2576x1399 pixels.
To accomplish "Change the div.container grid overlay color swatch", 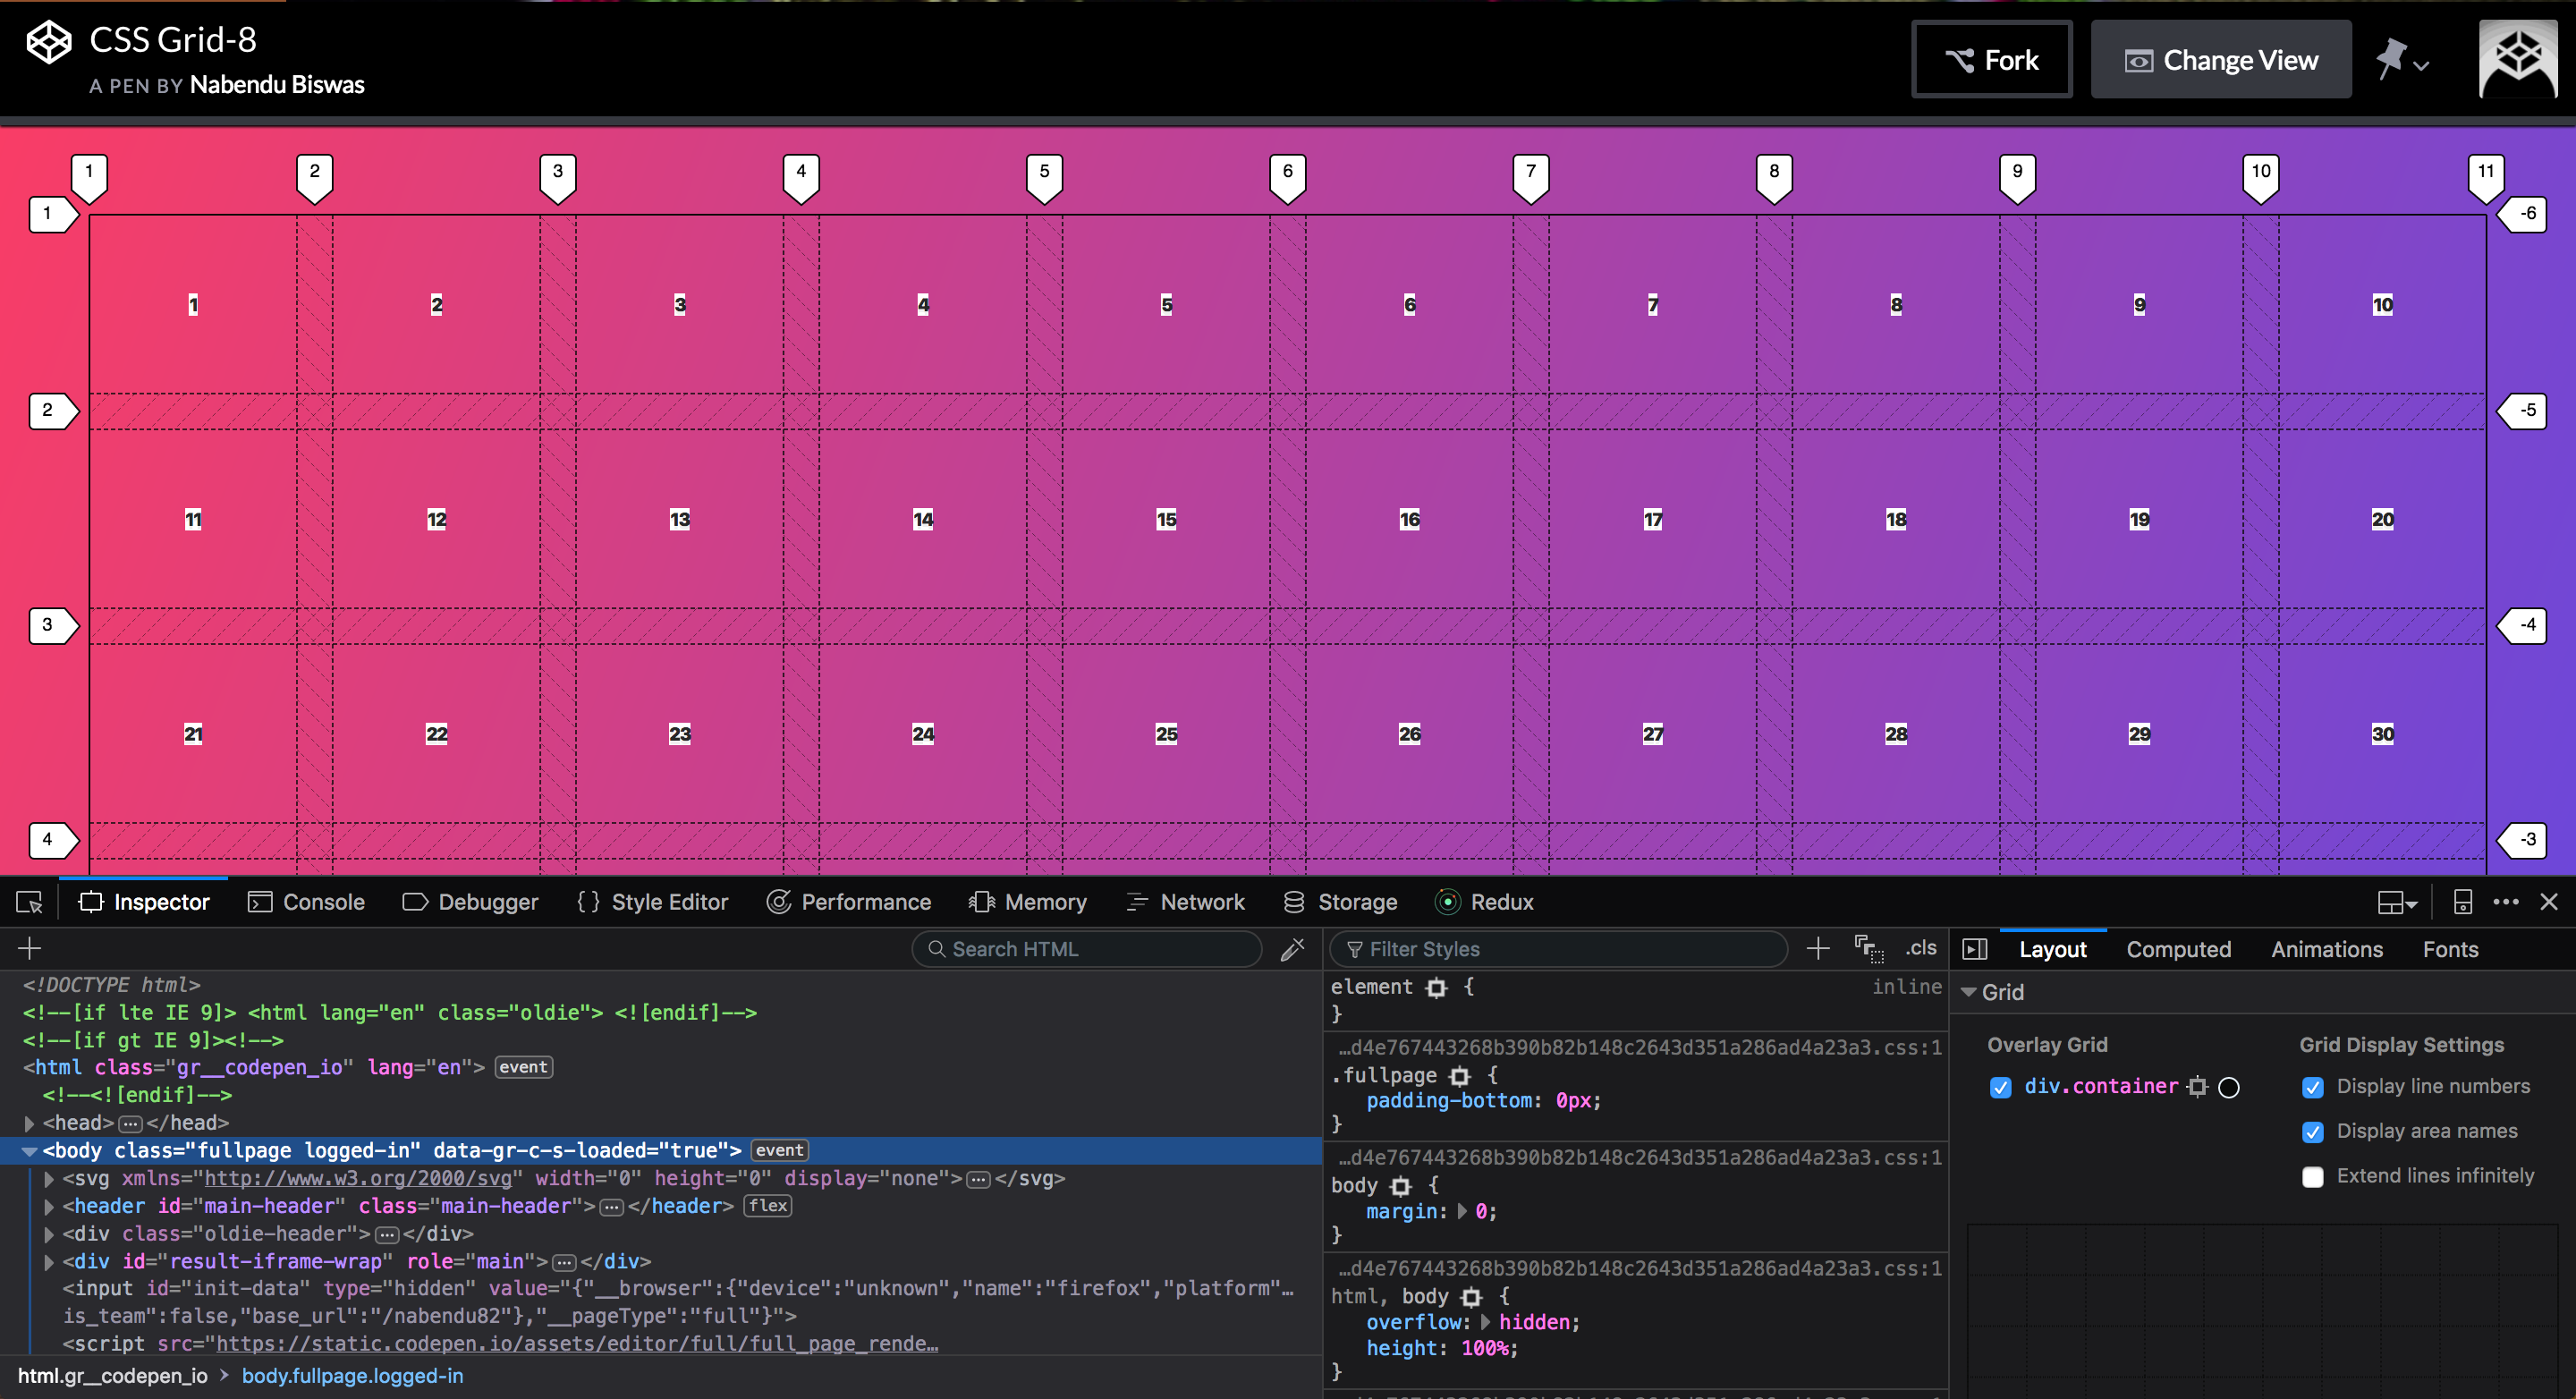I will coord(2229,1088).
